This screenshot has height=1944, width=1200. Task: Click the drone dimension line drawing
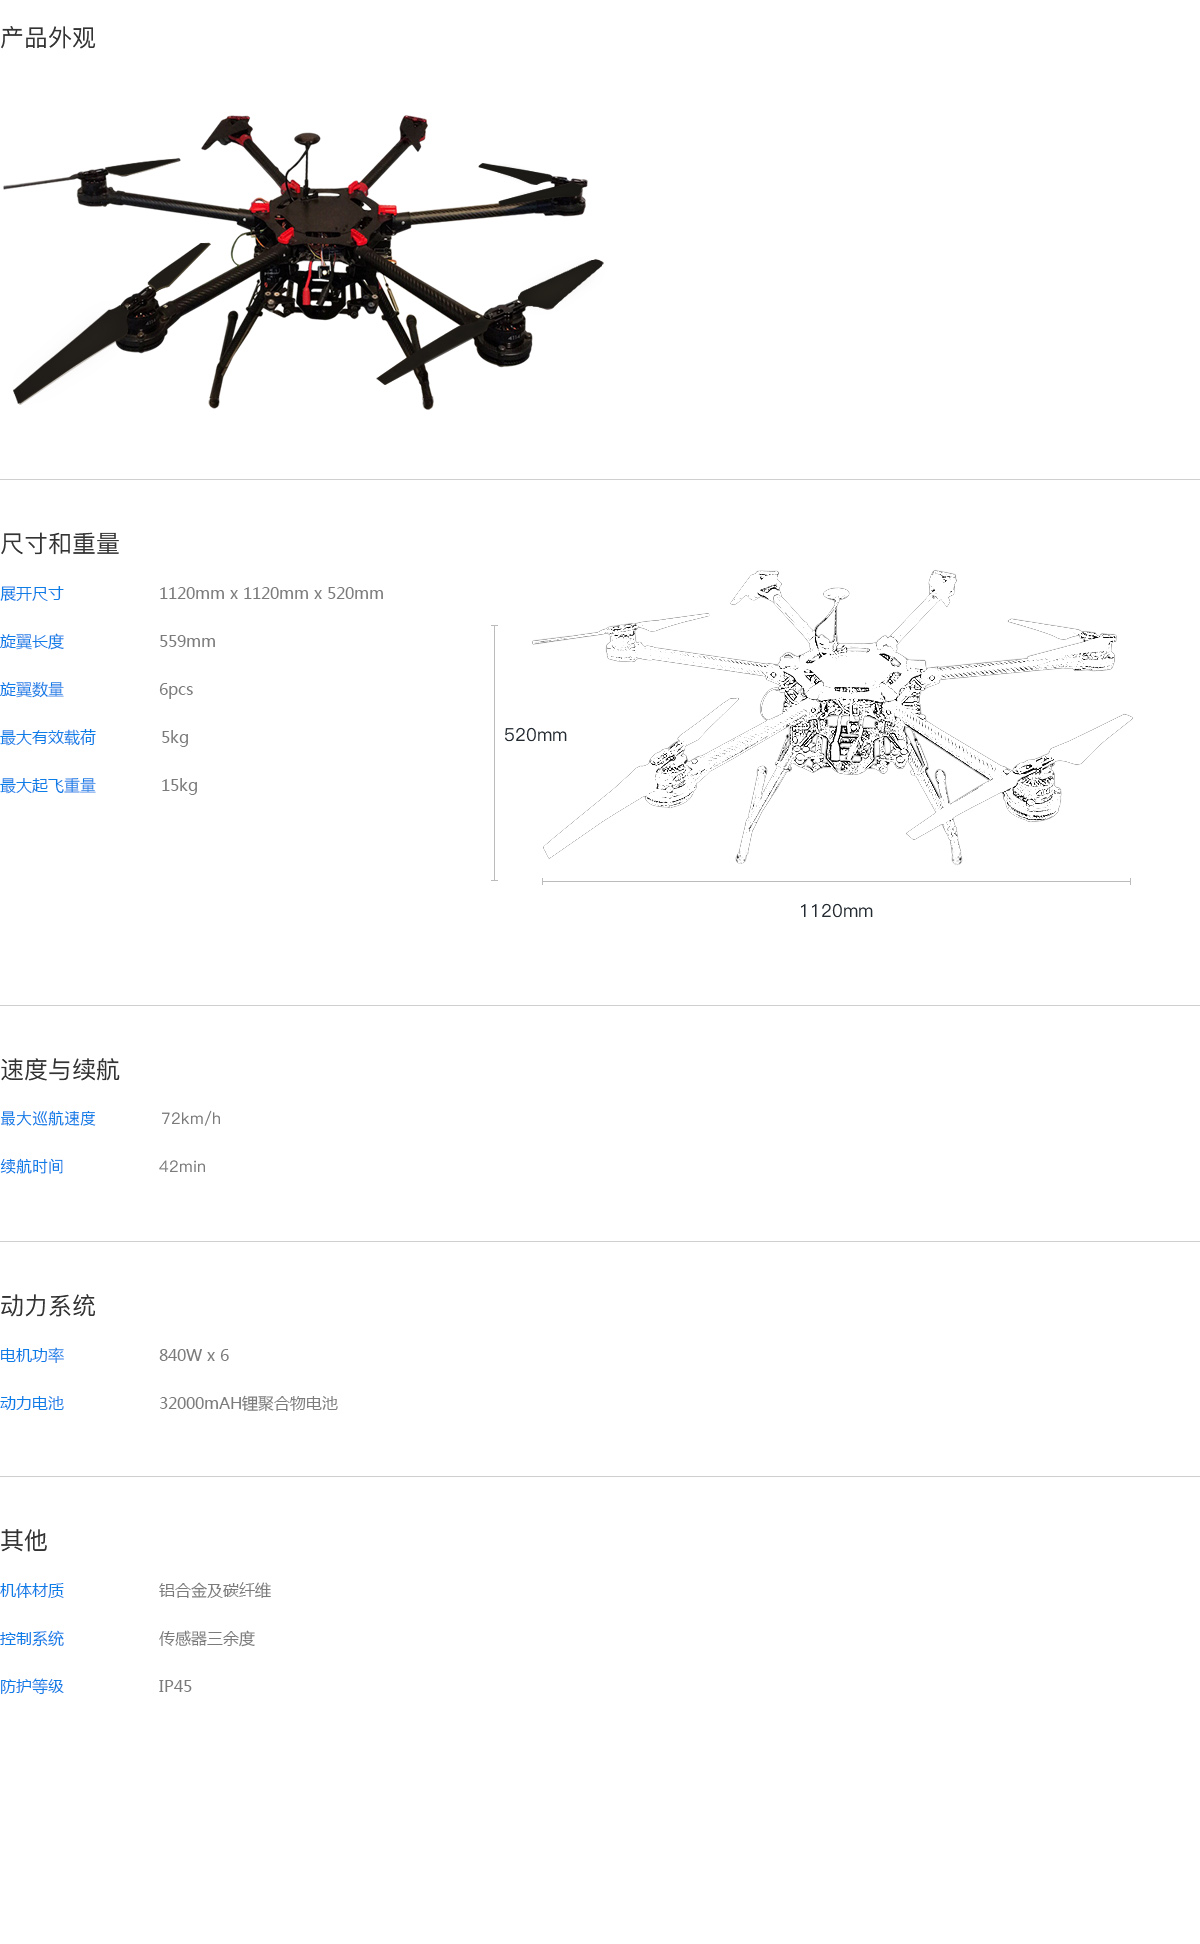pyautogui.click(x=832, y=716)
